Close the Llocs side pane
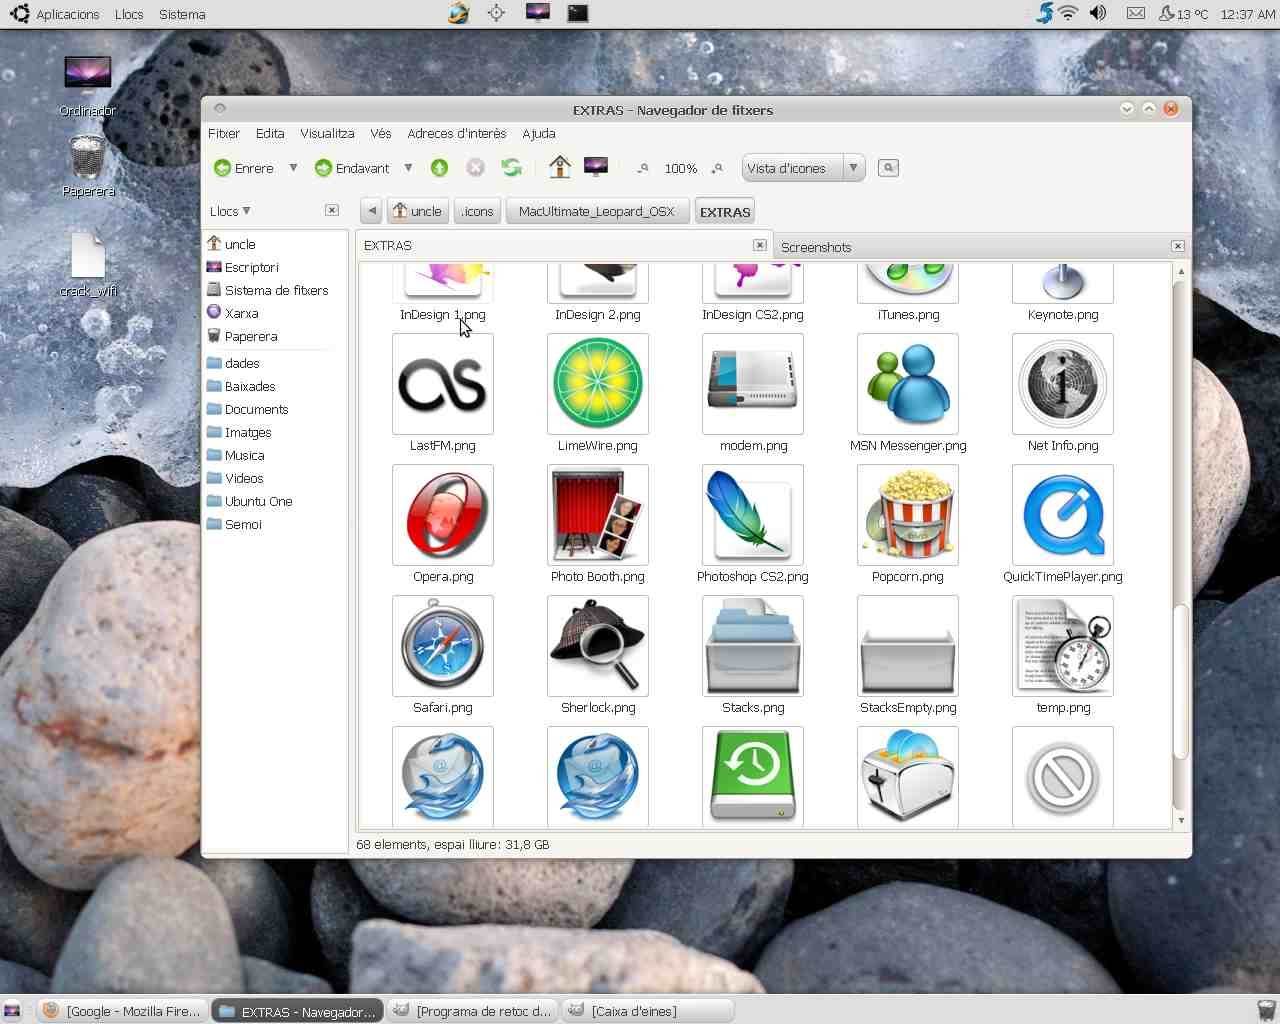This screenshot has height=1024, width=1280. [332, 210]
